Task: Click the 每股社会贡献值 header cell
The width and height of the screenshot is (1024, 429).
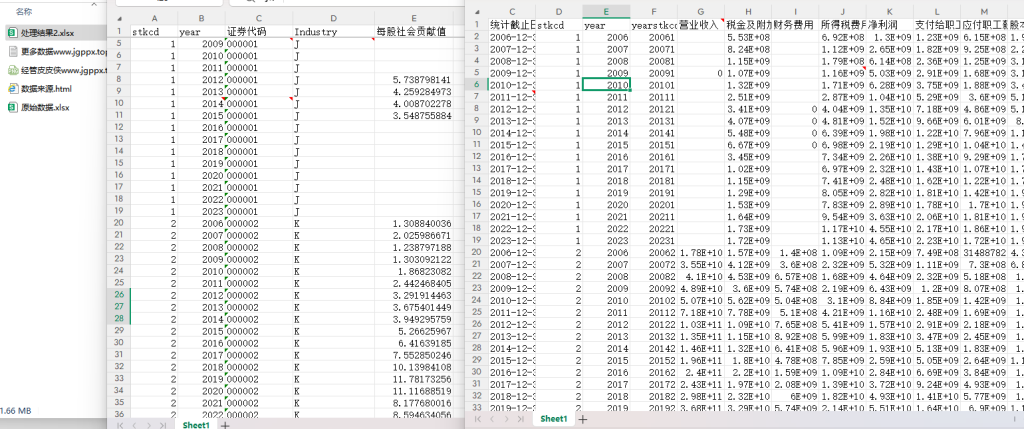Action: [411, 31]
